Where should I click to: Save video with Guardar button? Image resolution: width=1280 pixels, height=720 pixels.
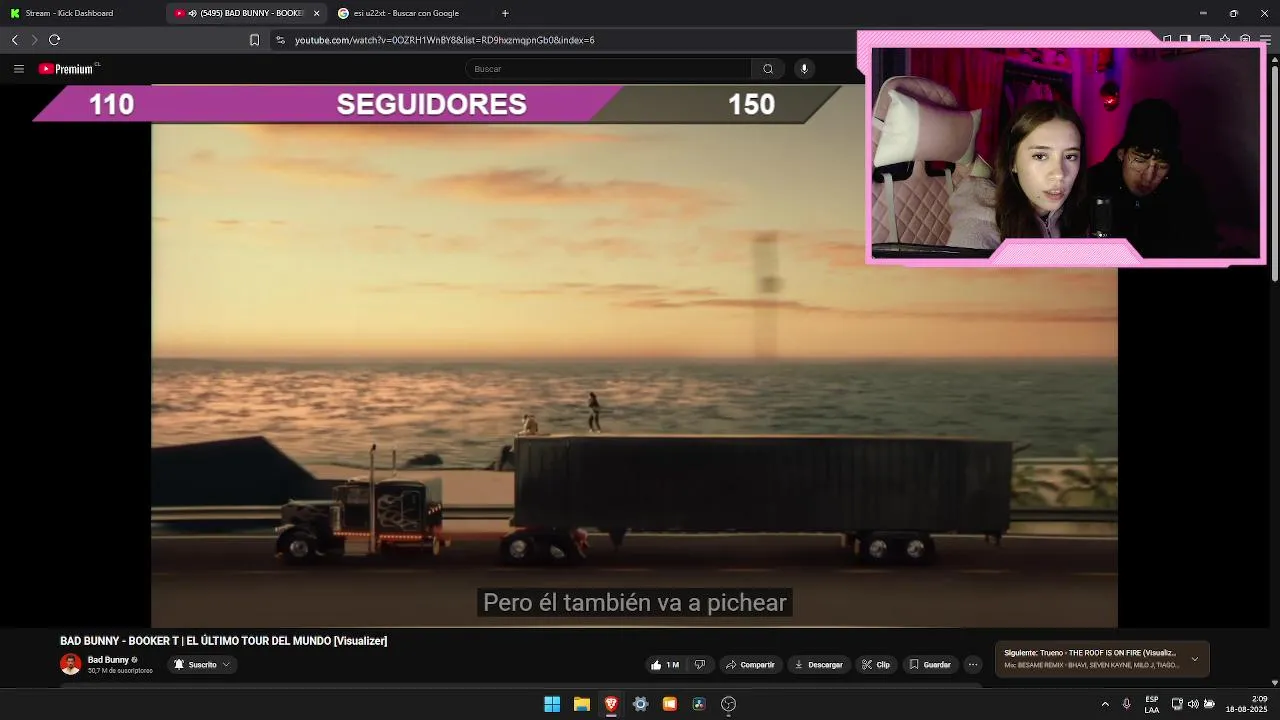(930, 665)
